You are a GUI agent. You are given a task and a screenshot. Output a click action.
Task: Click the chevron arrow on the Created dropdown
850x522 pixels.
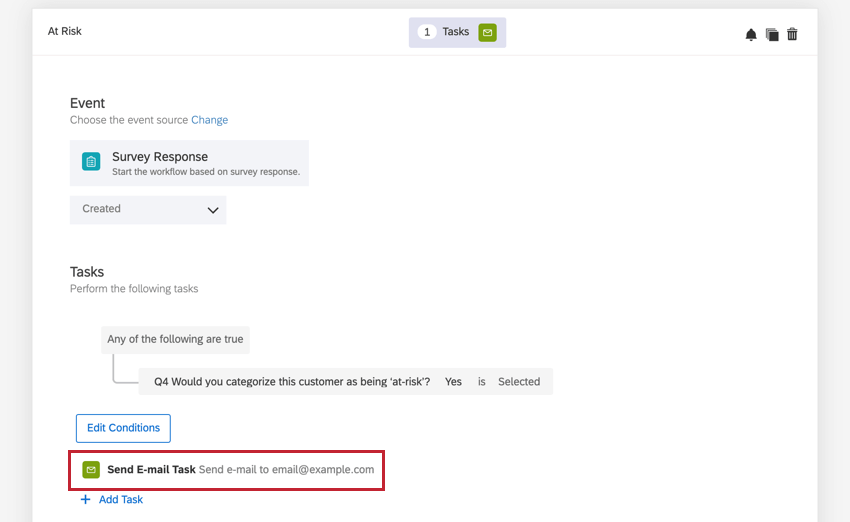(212, 210)
